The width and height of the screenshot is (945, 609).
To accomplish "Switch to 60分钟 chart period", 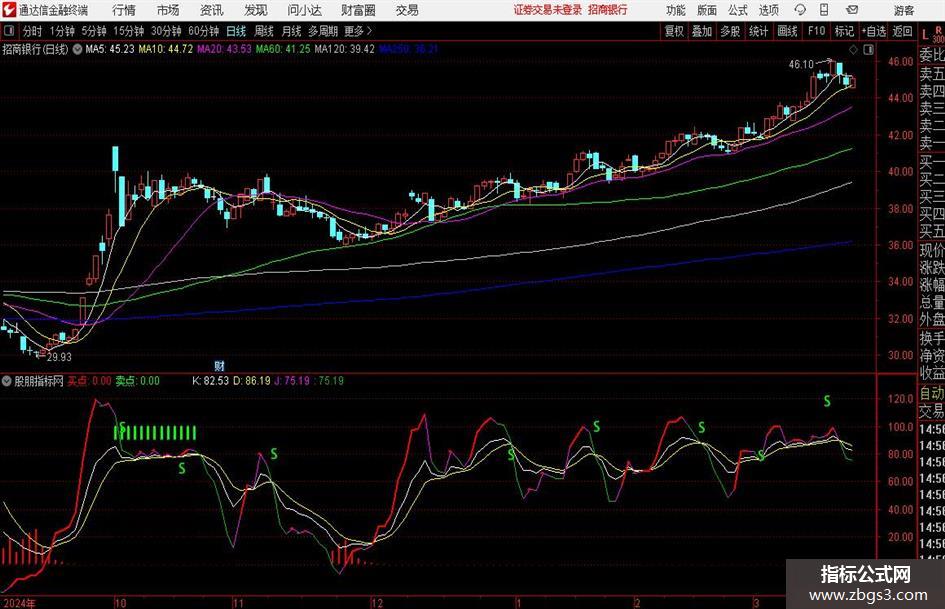I will [x=203, y=31].
